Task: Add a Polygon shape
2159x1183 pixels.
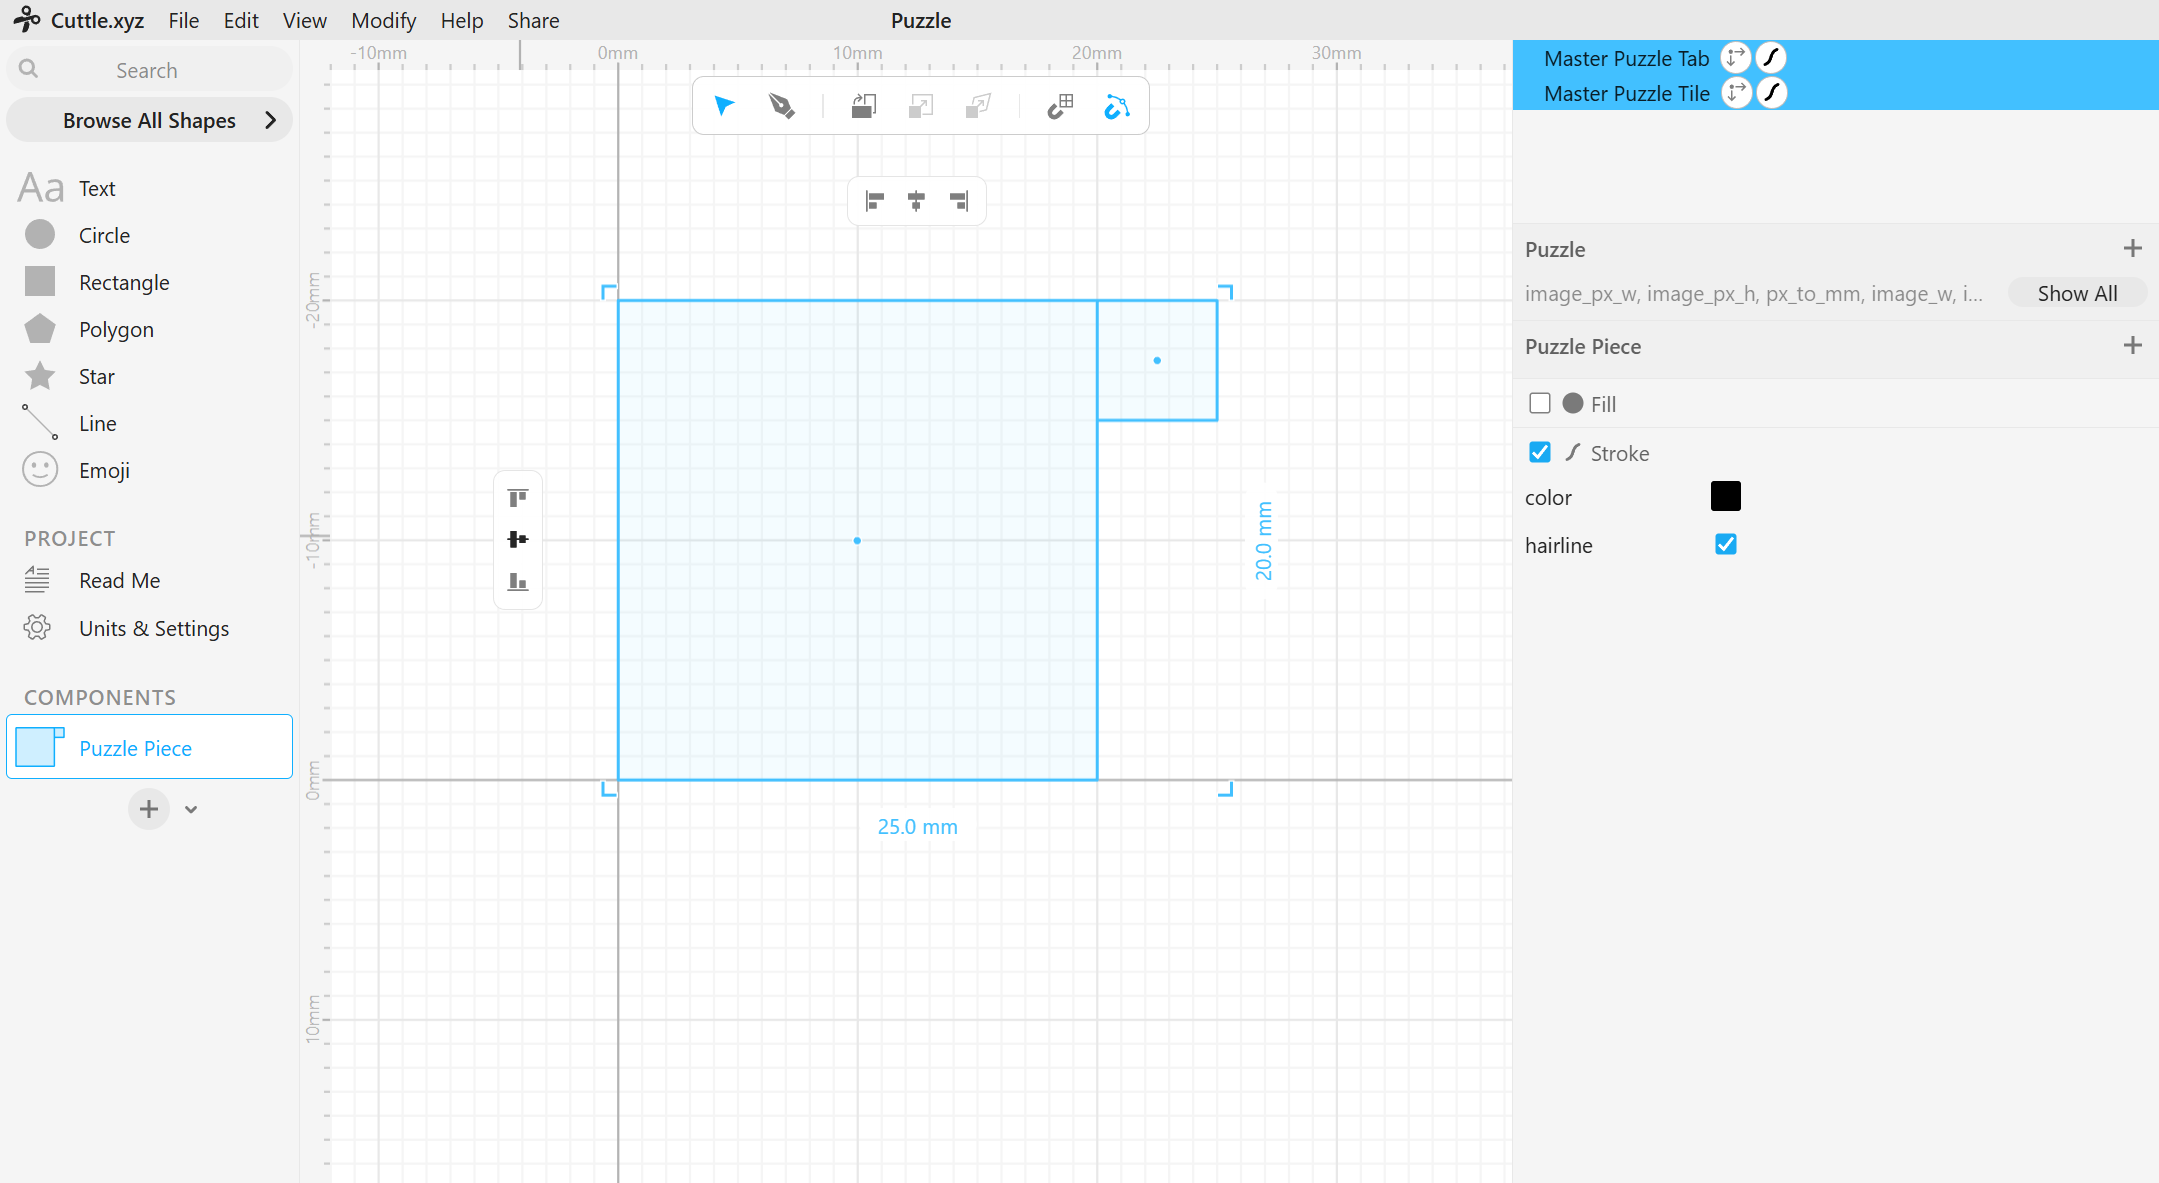Action: click(x=116, y=329)
